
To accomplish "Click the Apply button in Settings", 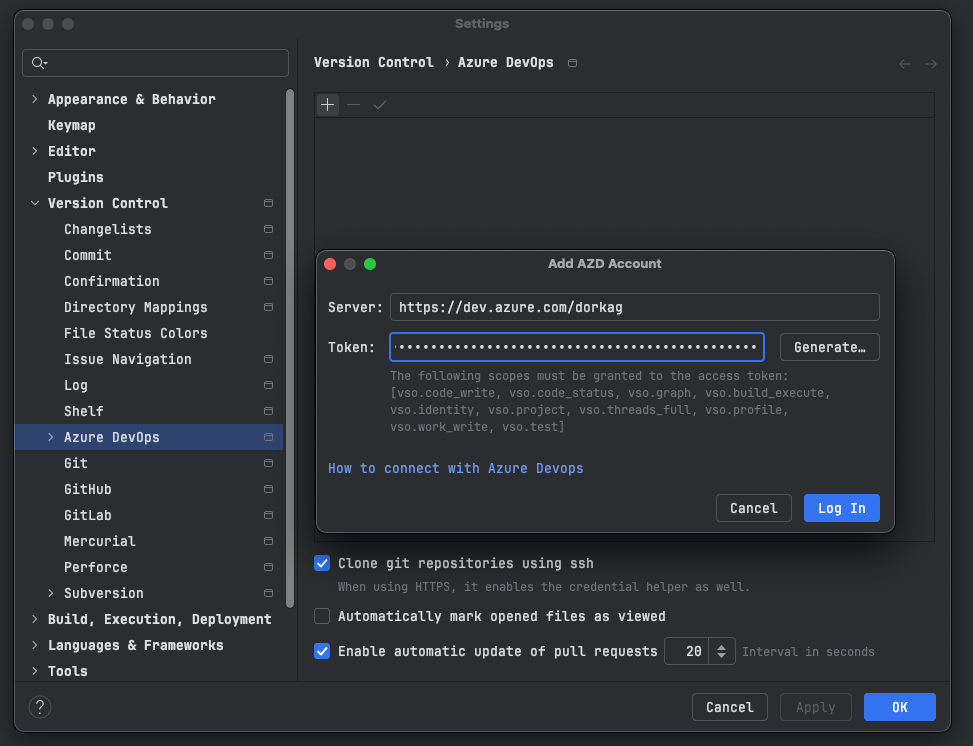I will (815, 707).
